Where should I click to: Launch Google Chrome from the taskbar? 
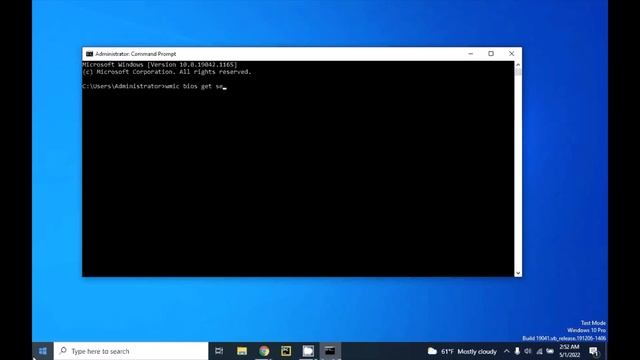click(264, 351)
